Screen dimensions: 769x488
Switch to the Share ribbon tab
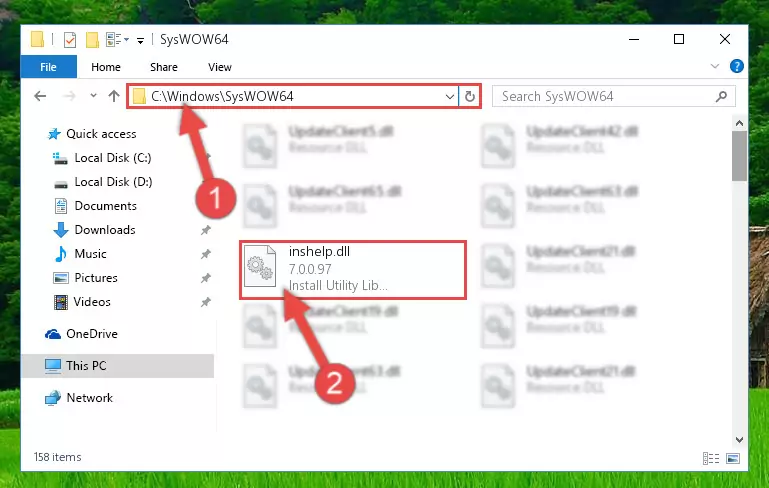coord(164,67)
